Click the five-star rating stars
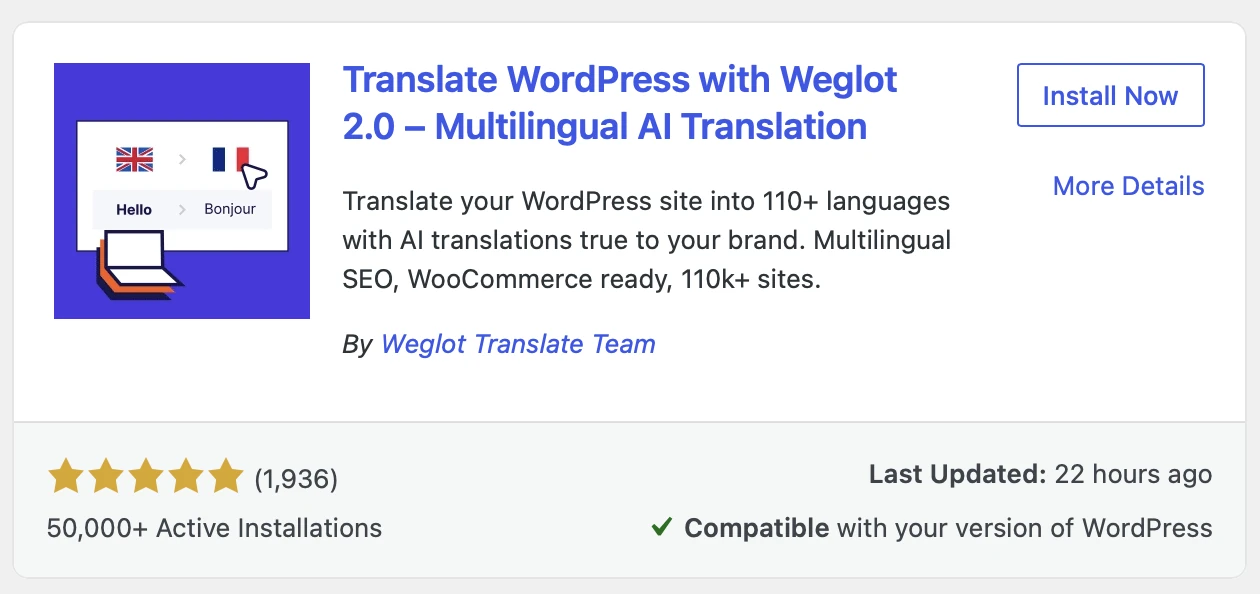This screenshot has width=1260, height=594. [146, 477]
